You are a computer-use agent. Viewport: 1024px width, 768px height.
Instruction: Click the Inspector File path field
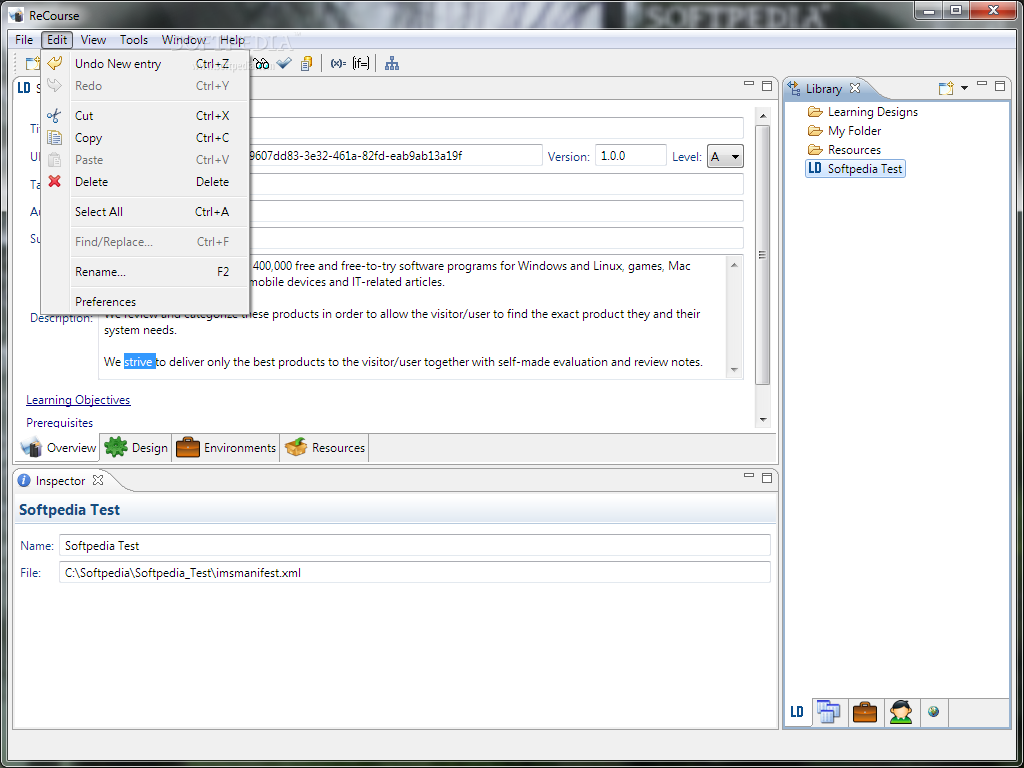click(415, 573)
